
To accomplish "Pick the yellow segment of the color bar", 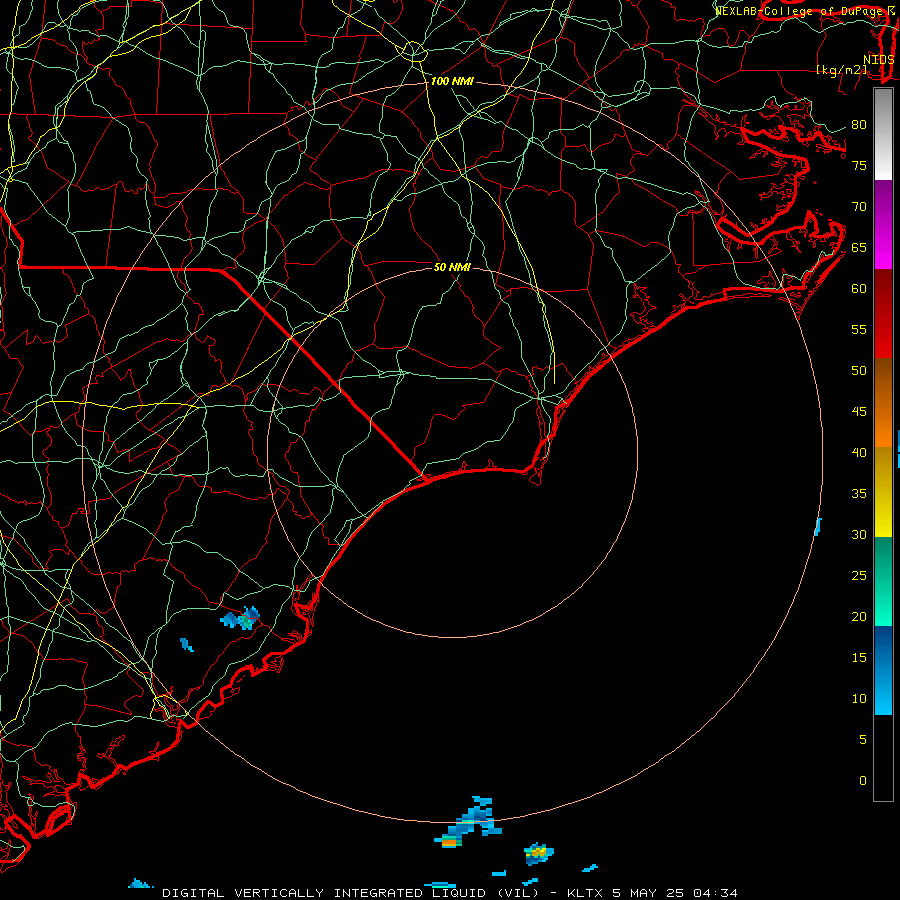I will [883, 492].
